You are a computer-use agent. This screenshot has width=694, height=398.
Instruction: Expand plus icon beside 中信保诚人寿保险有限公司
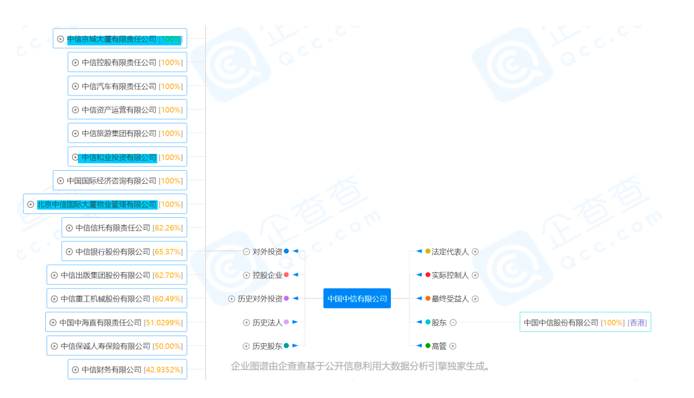click(54, 346)
